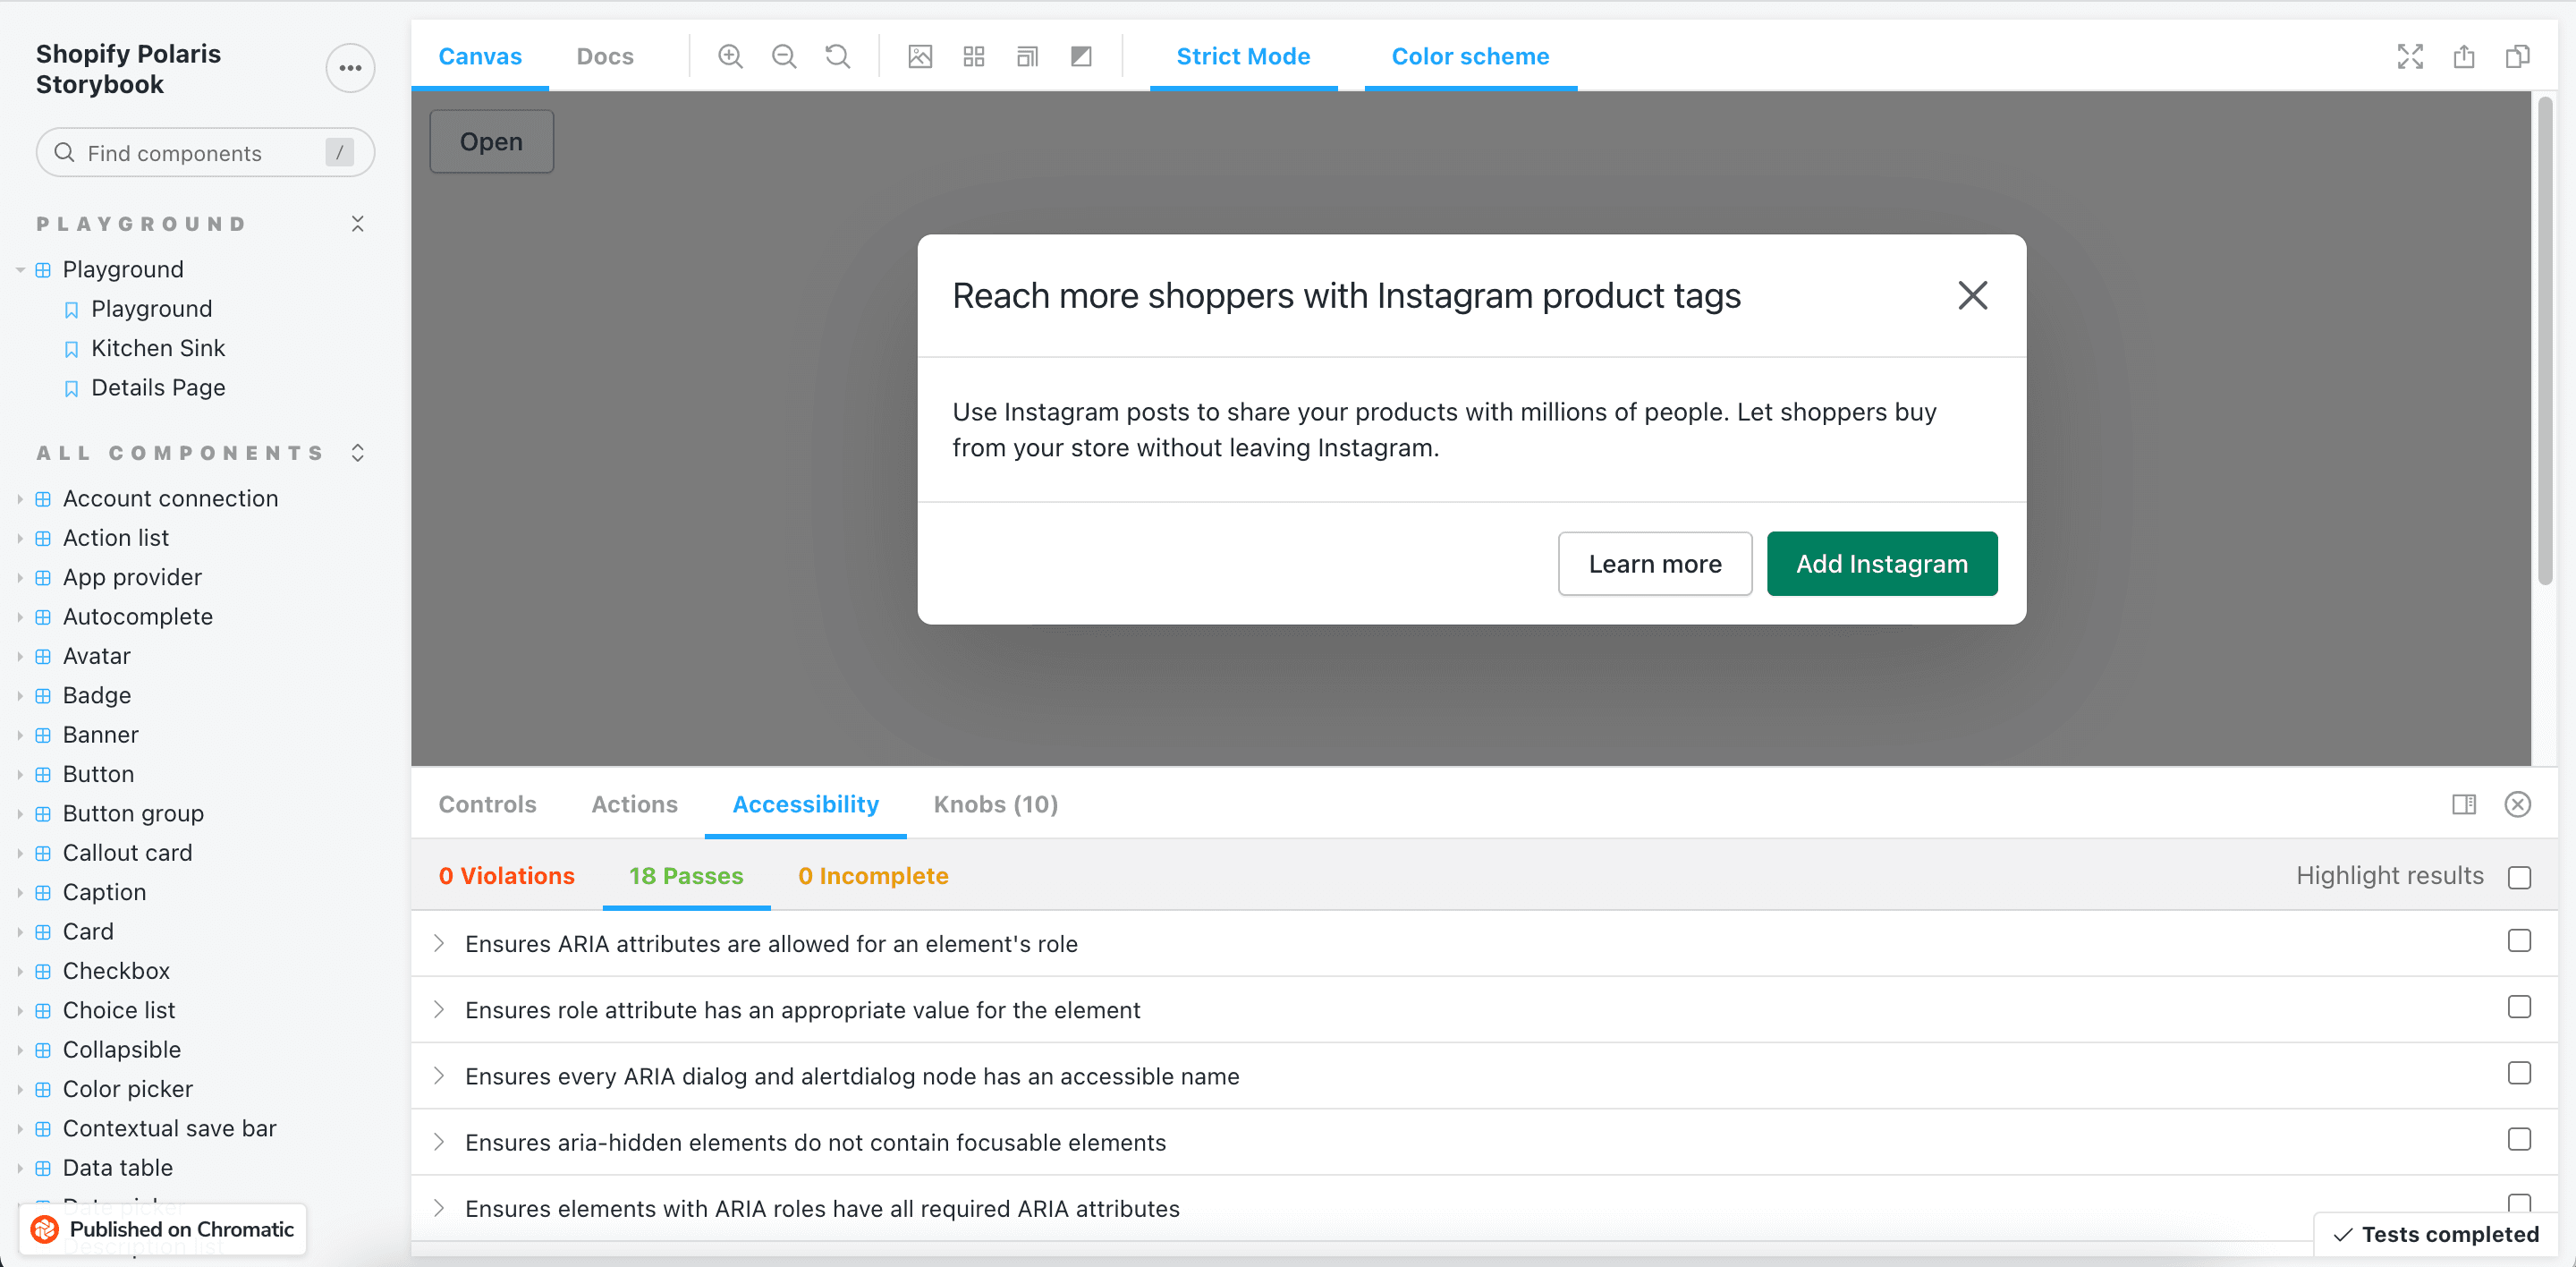Expand the aria-hidden focusable elements rule

440,1141
